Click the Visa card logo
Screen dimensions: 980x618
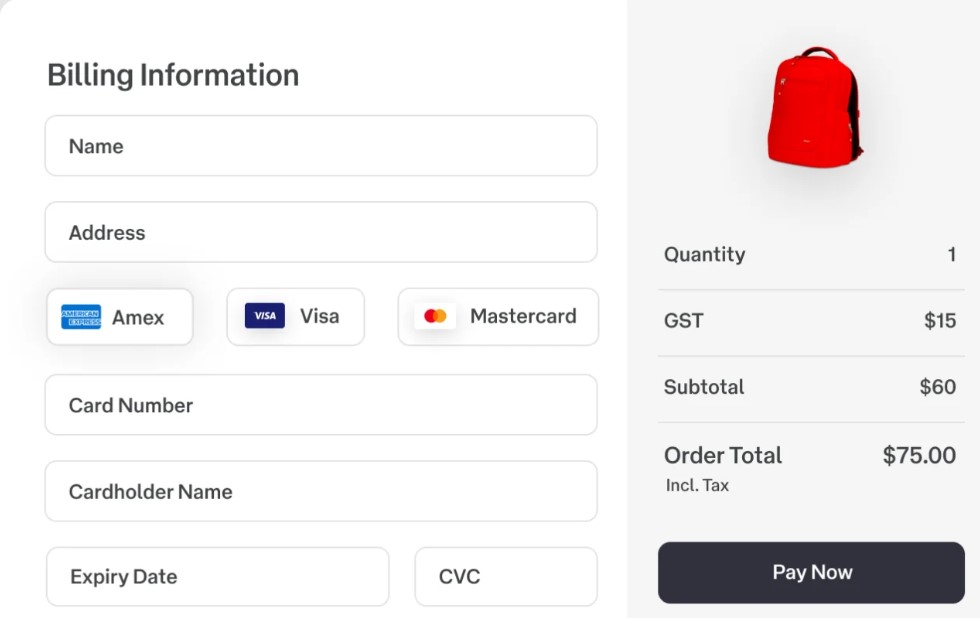[x=265, y=316]
